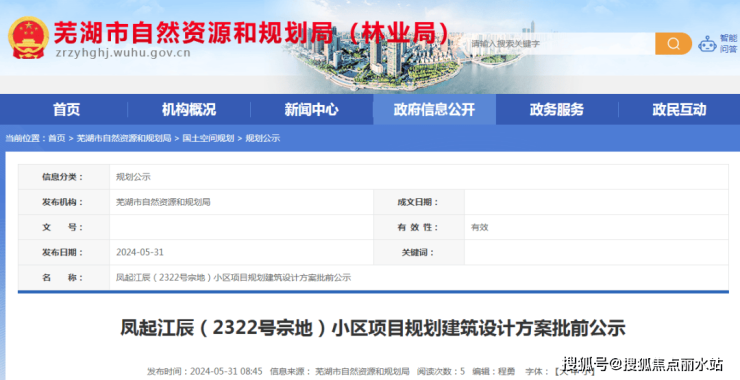
Task: Click the 信息来源 source text below headline
Action: point(340,372)
